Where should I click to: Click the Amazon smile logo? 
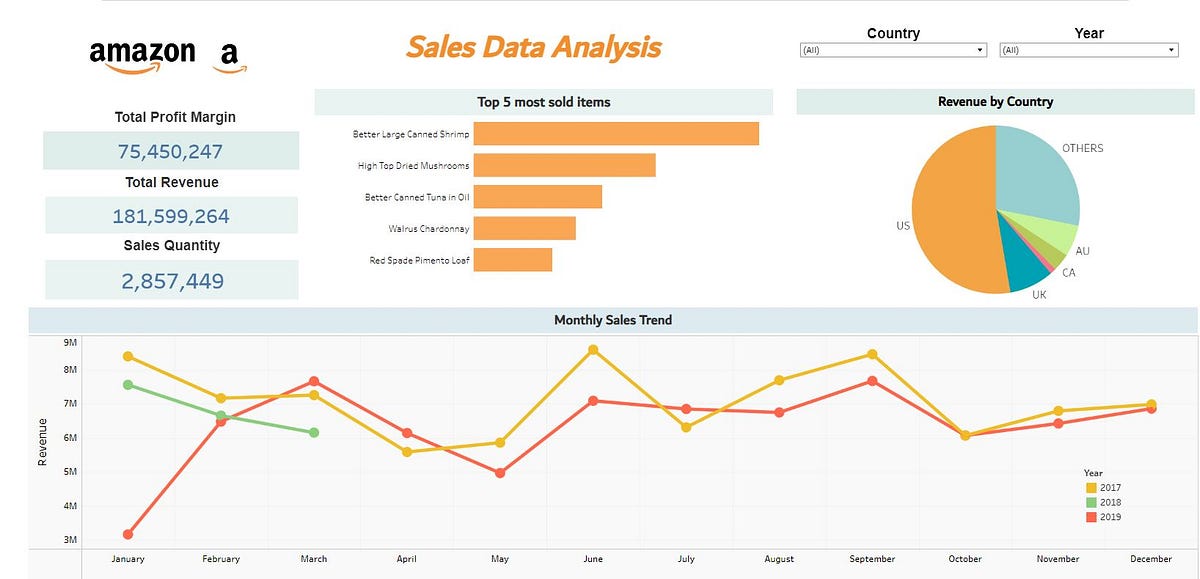(x=143, y=53)
